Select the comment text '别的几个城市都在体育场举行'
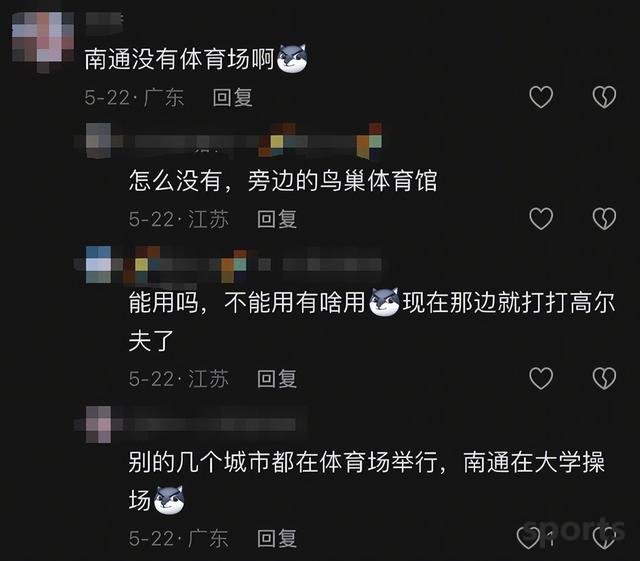640x561 pixels. tap(283, 463)
